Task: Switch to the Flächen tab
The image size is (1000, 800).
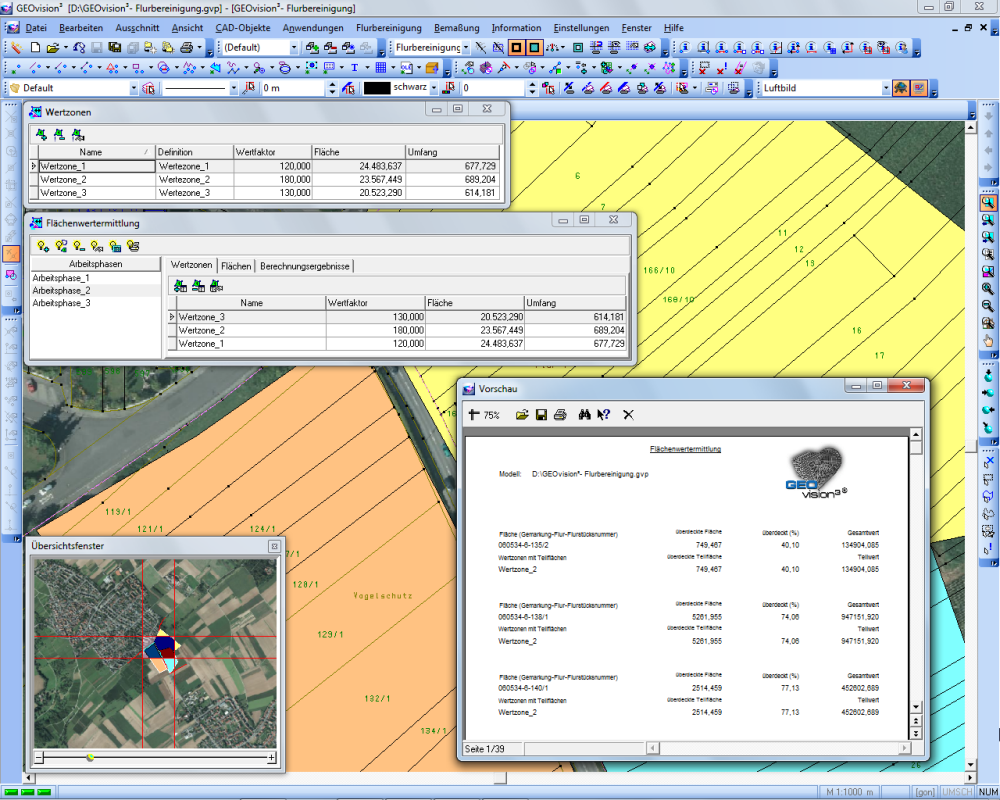Action: click(x=236, y=266)
